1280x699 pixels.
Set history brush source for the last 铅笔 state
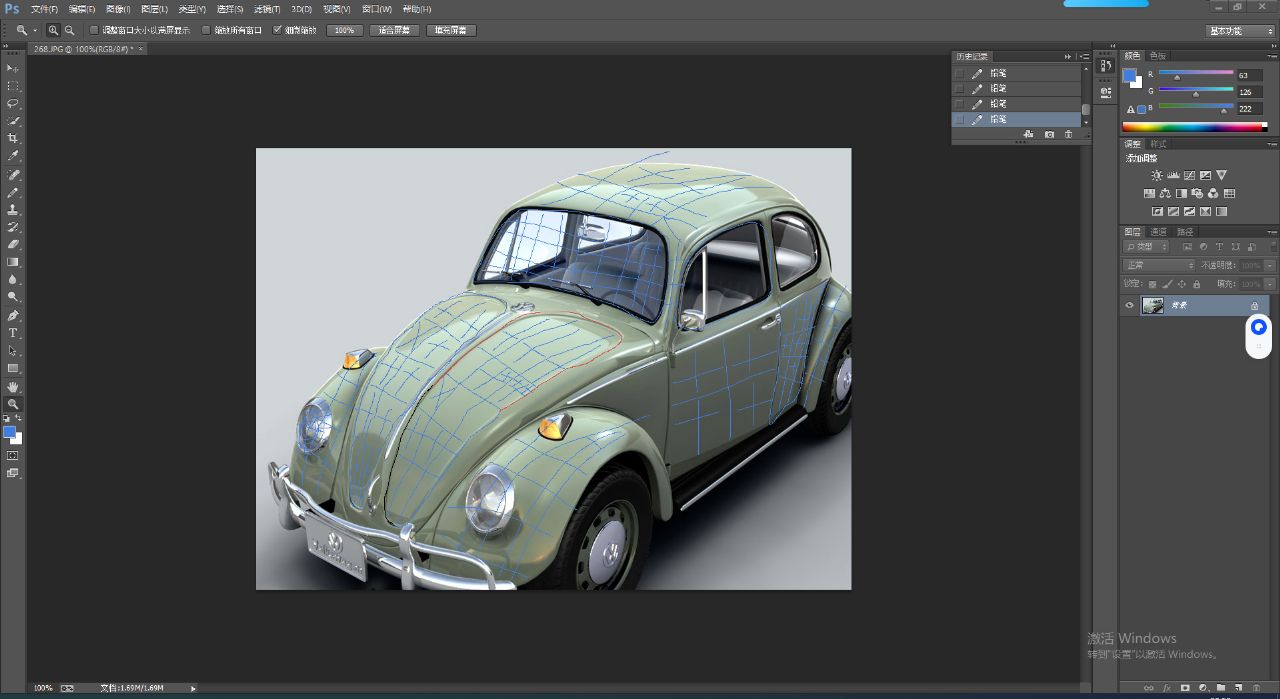(960, 119)
